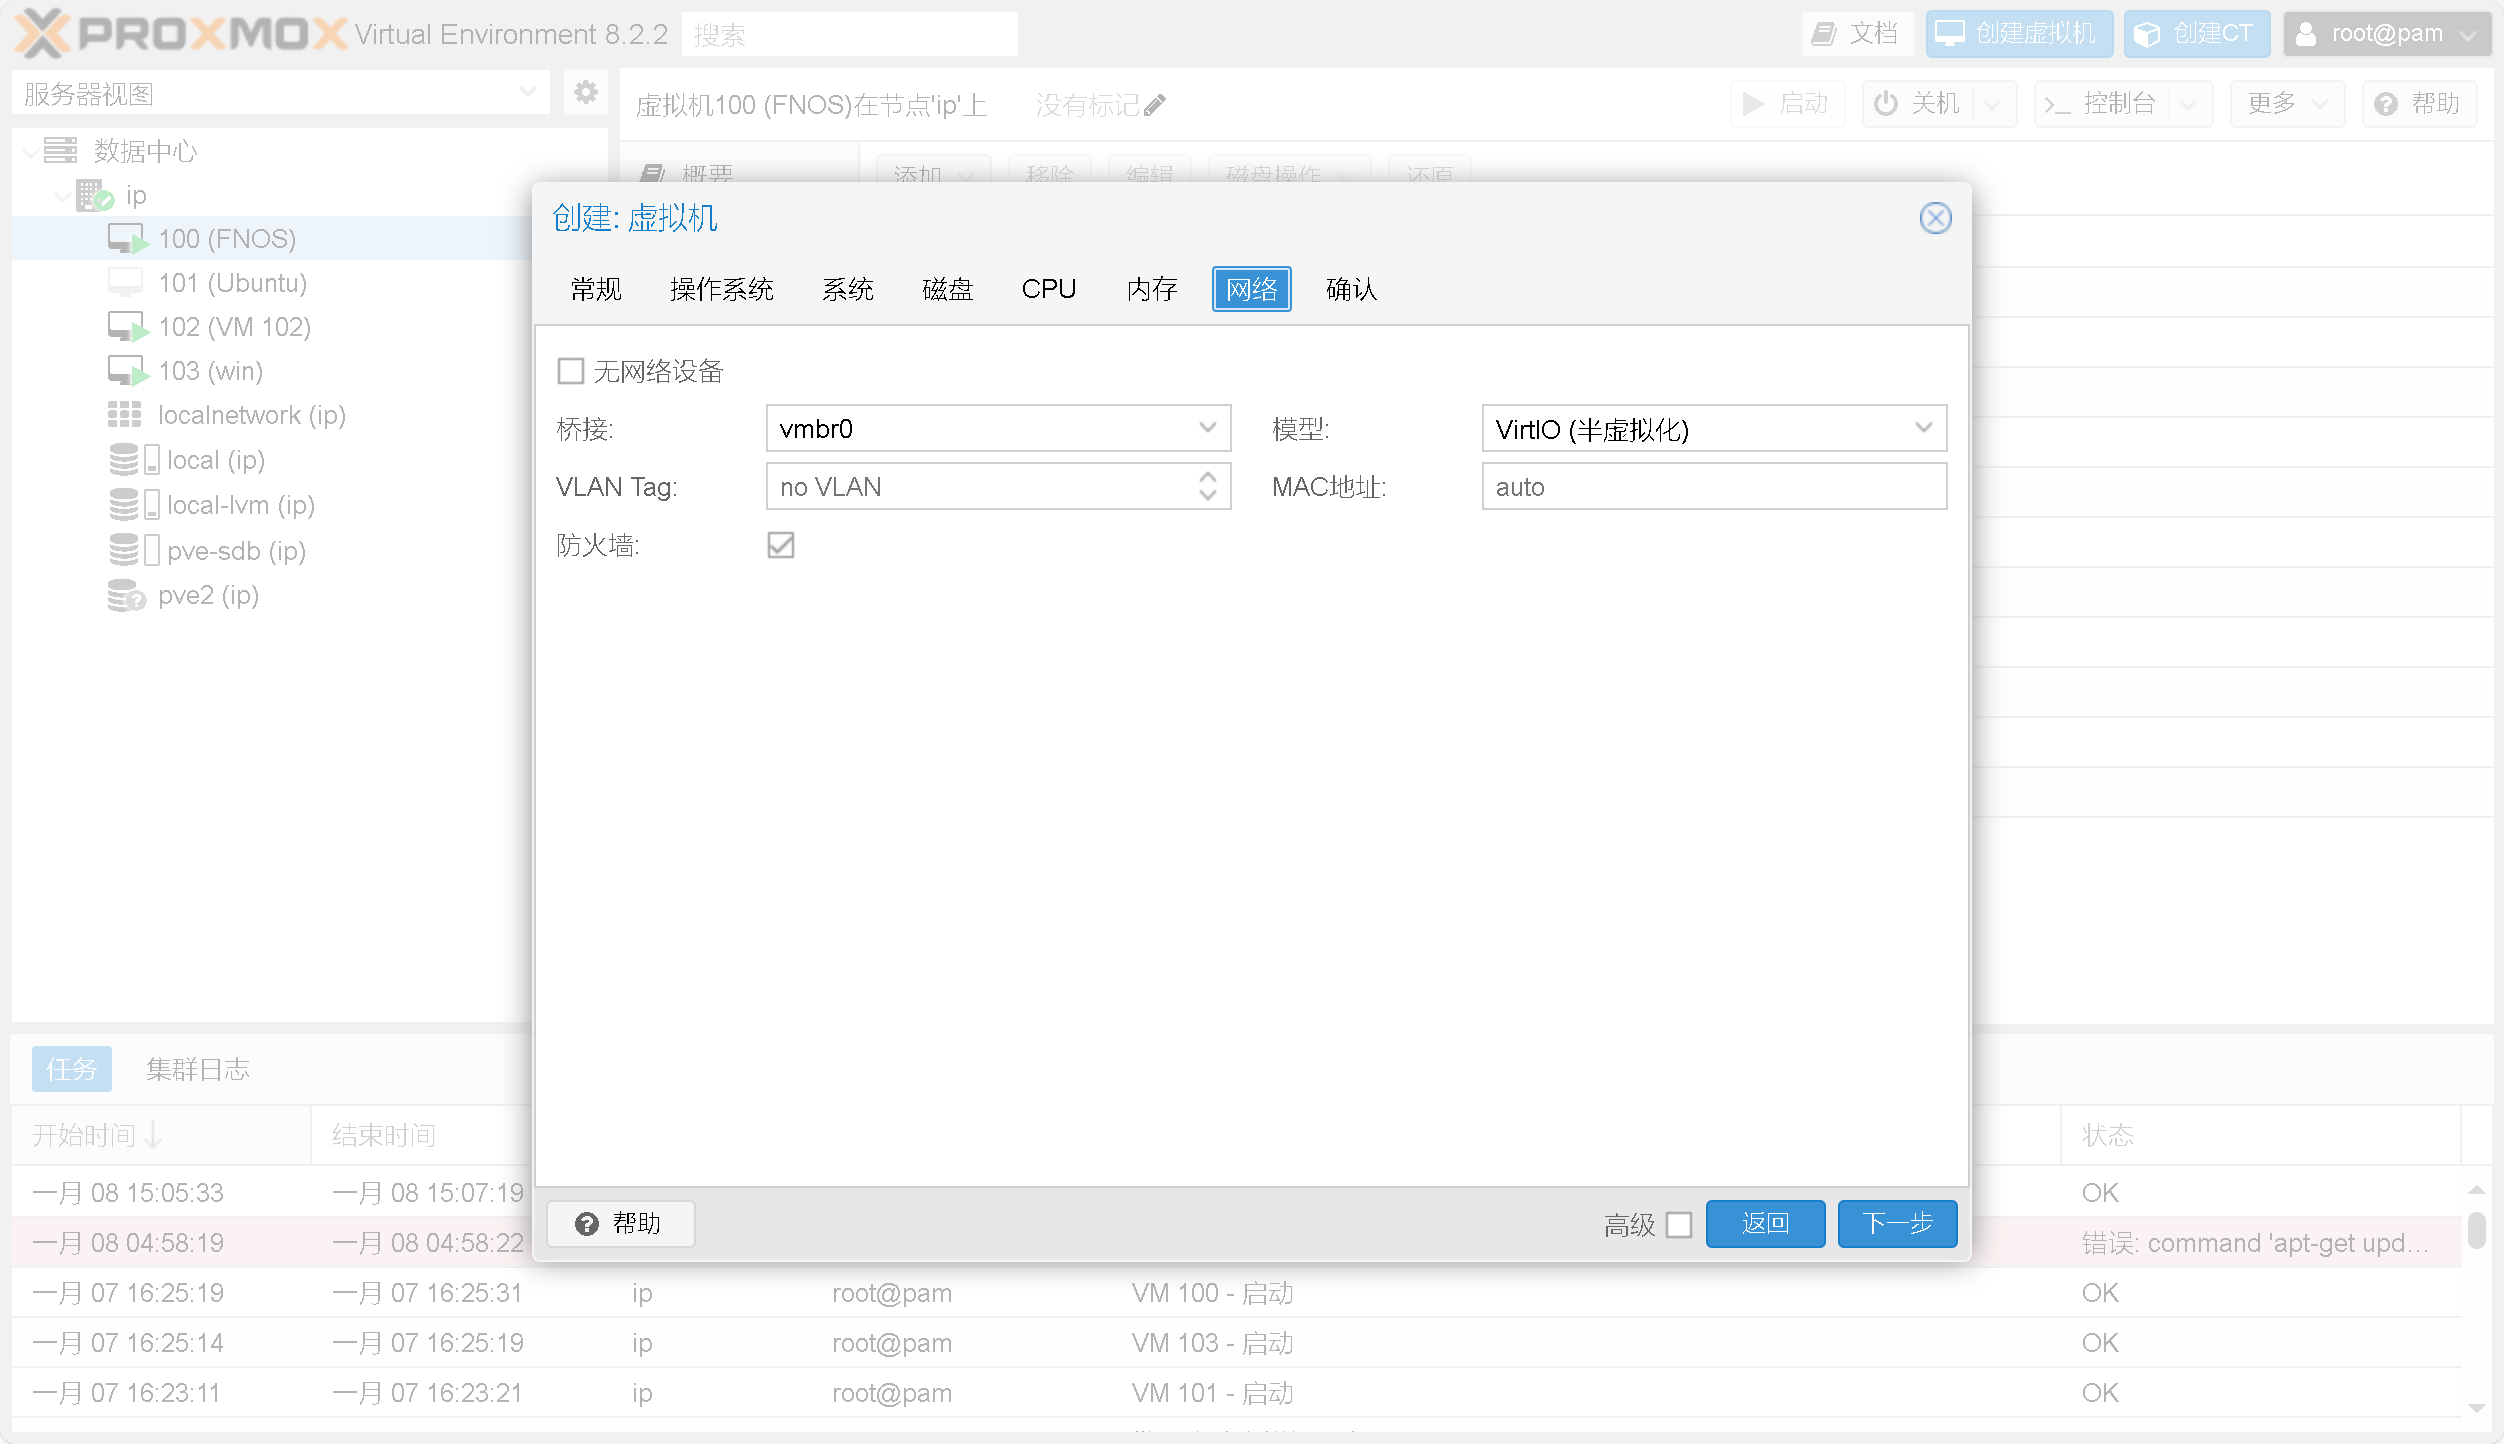Click the terminal icon on console button

tap(2058, 104)
